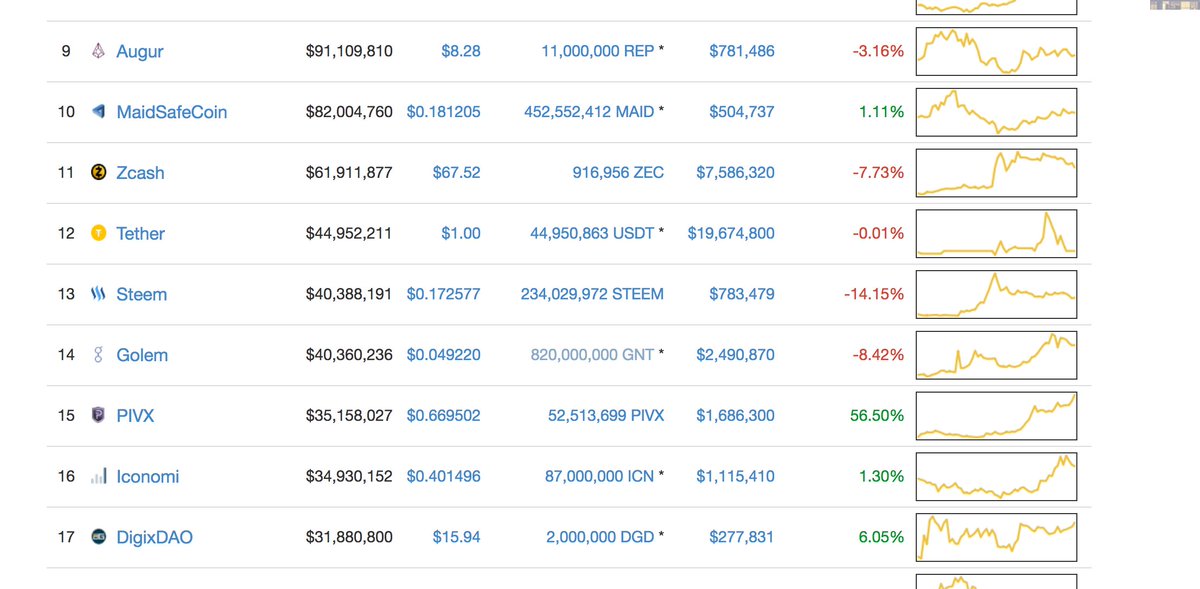Click supply 87,000,000 ICN
The height and width of the screenshot is (589, 1200).
coord(599,476)
